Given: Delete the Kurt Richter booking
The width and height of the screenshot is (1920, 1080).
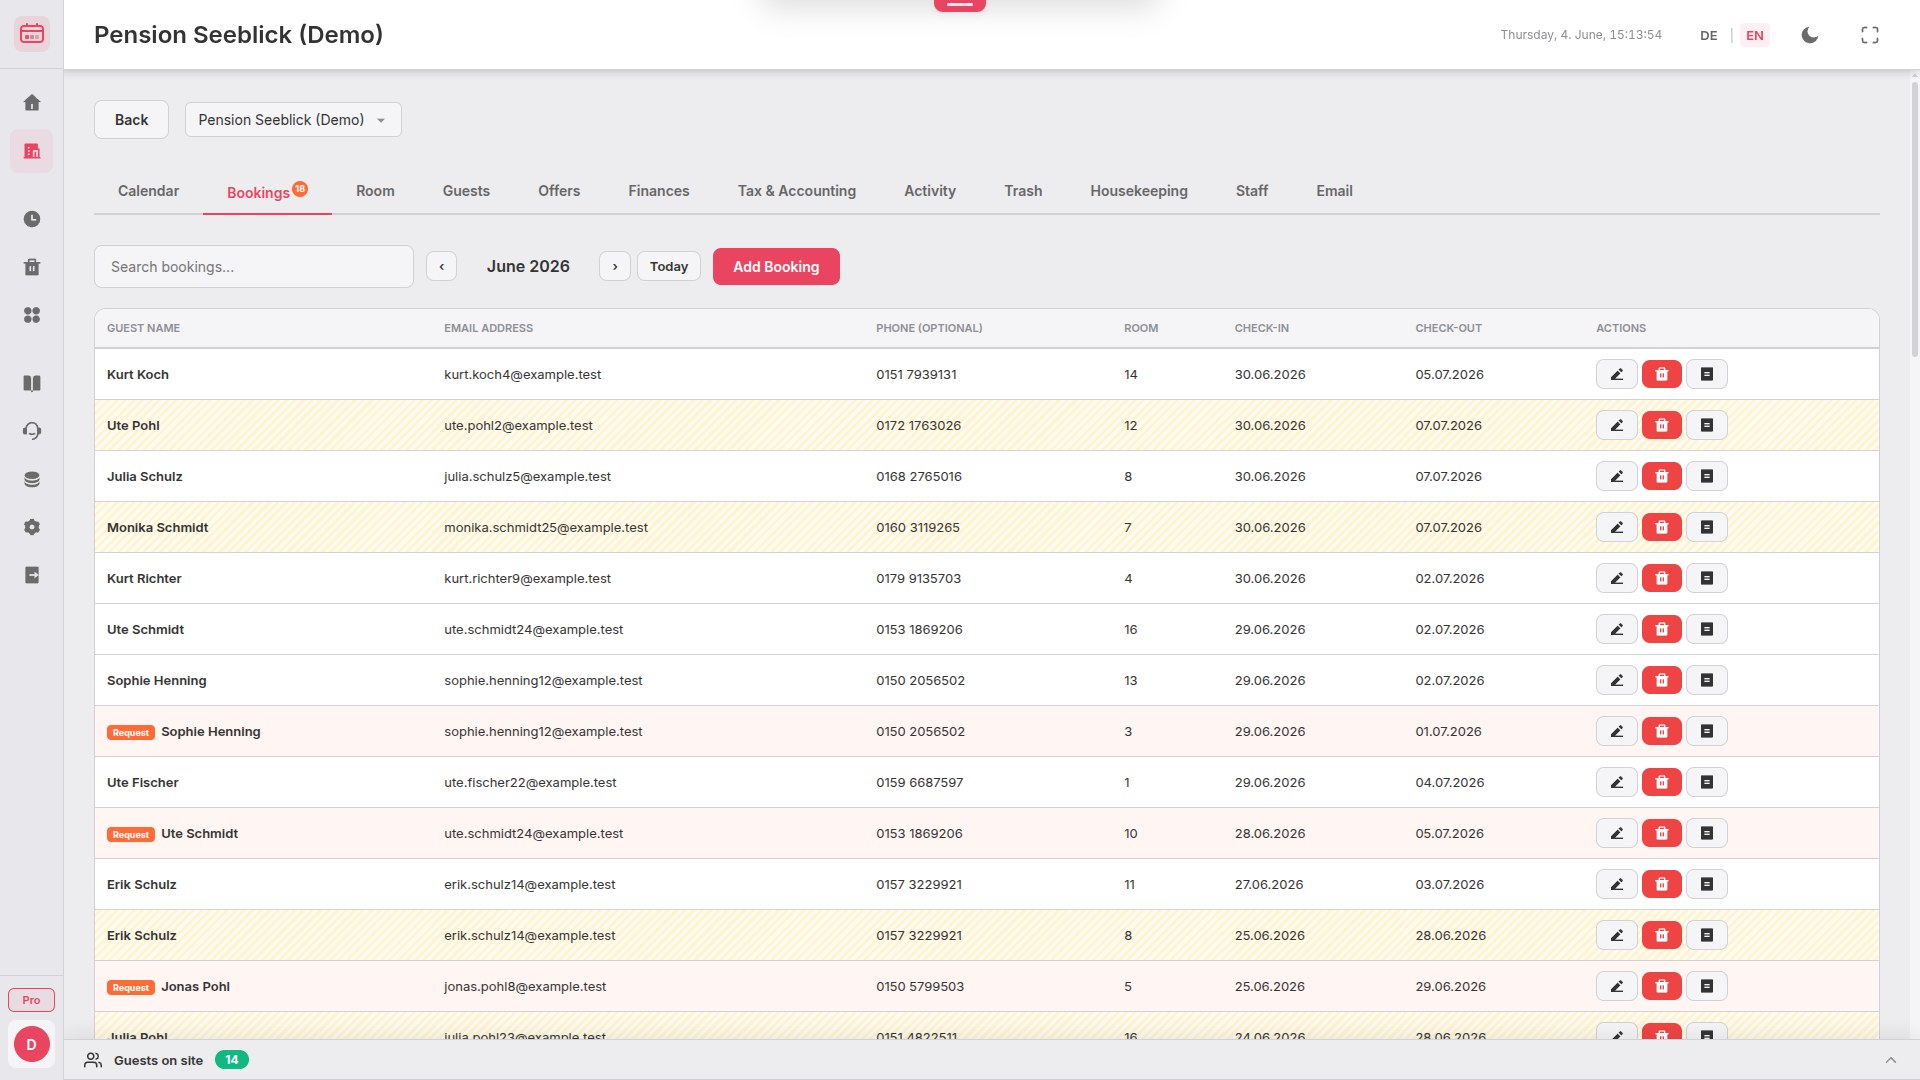Looking at the screenshot, I should tap(1661, 578).
